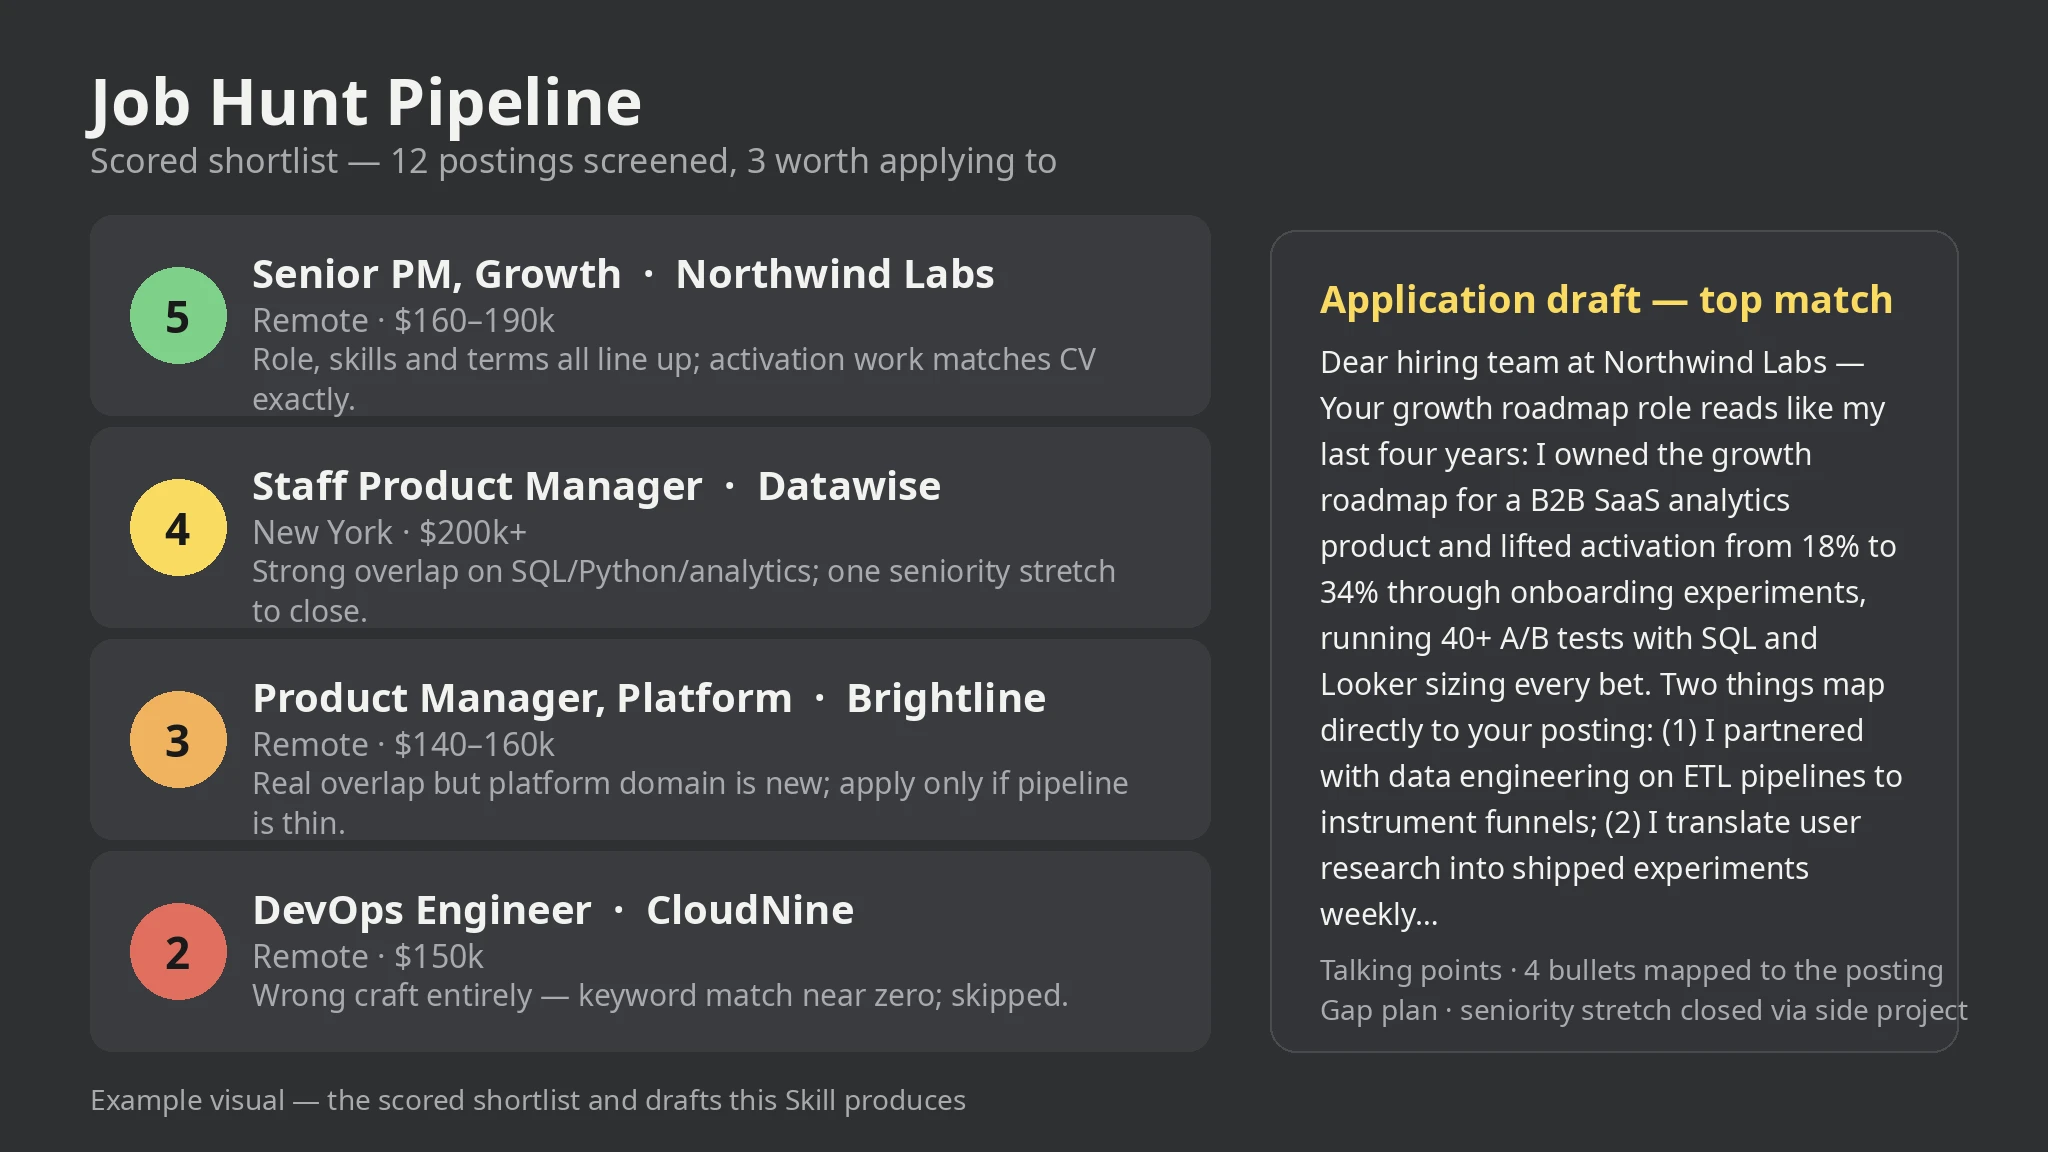Click the orange score 3 badge

(178, 740)
